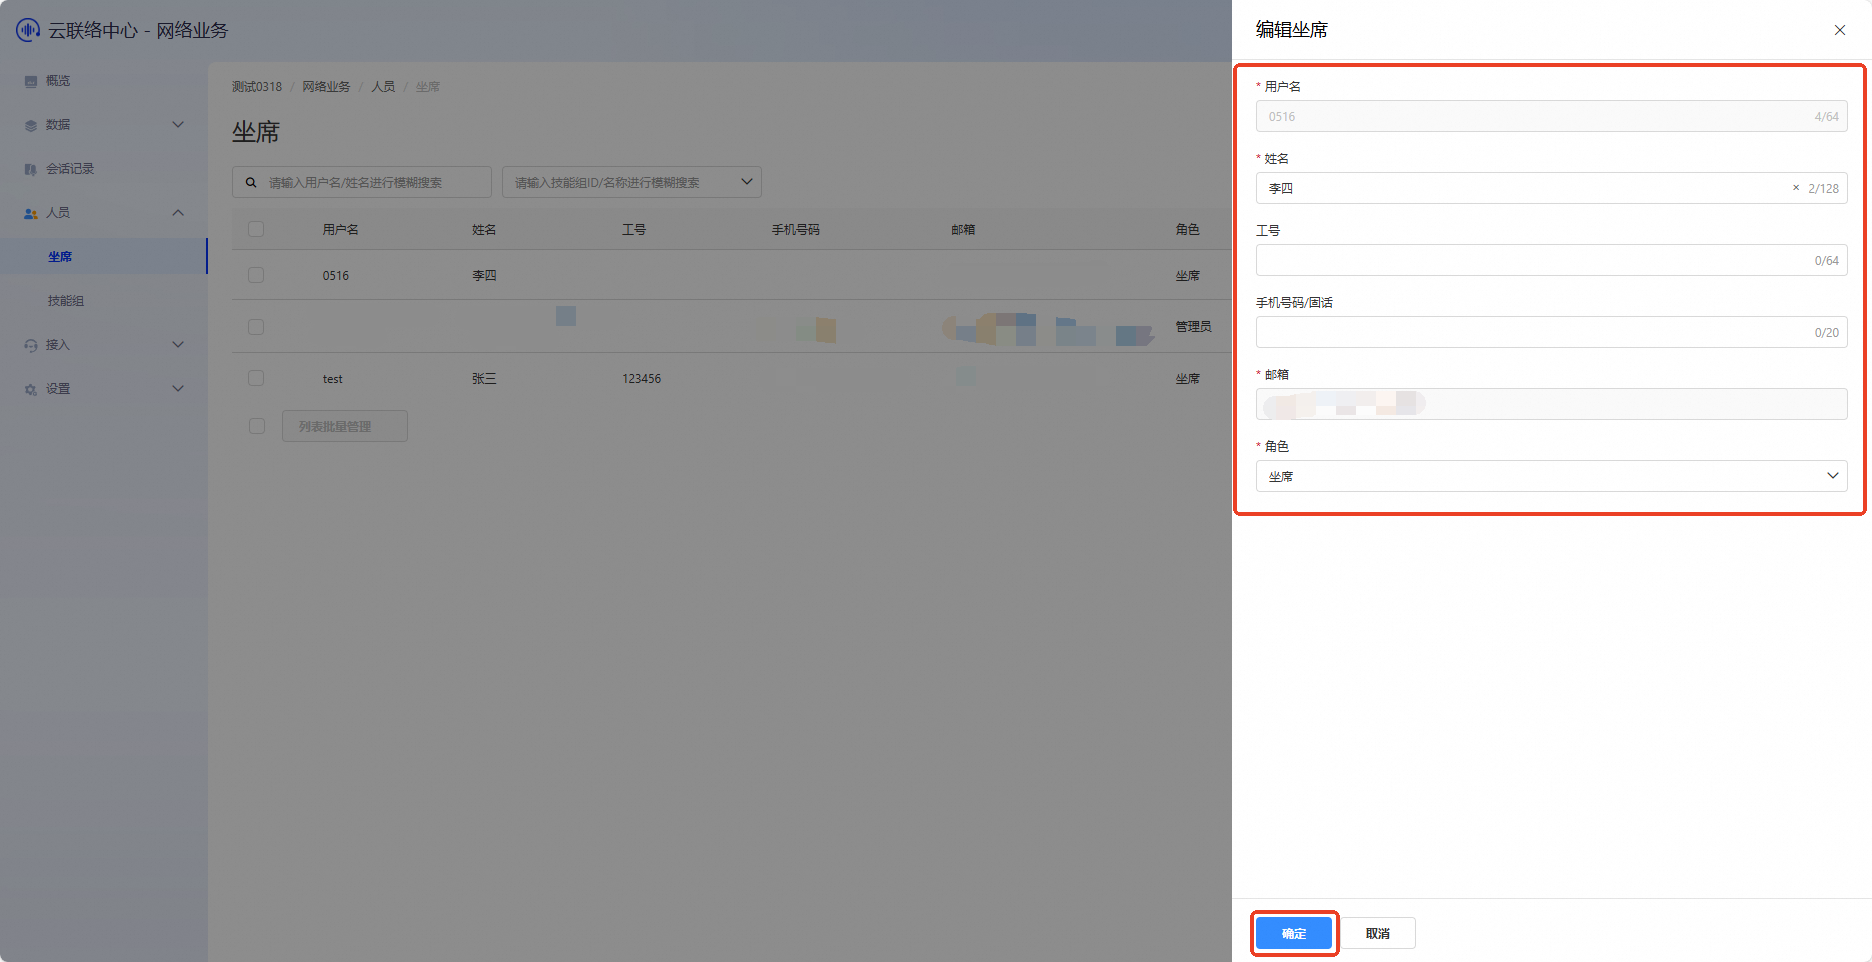Click the search magnifier icon
Viewport: 1872px width, 962px height.
[x=251, y=182]
